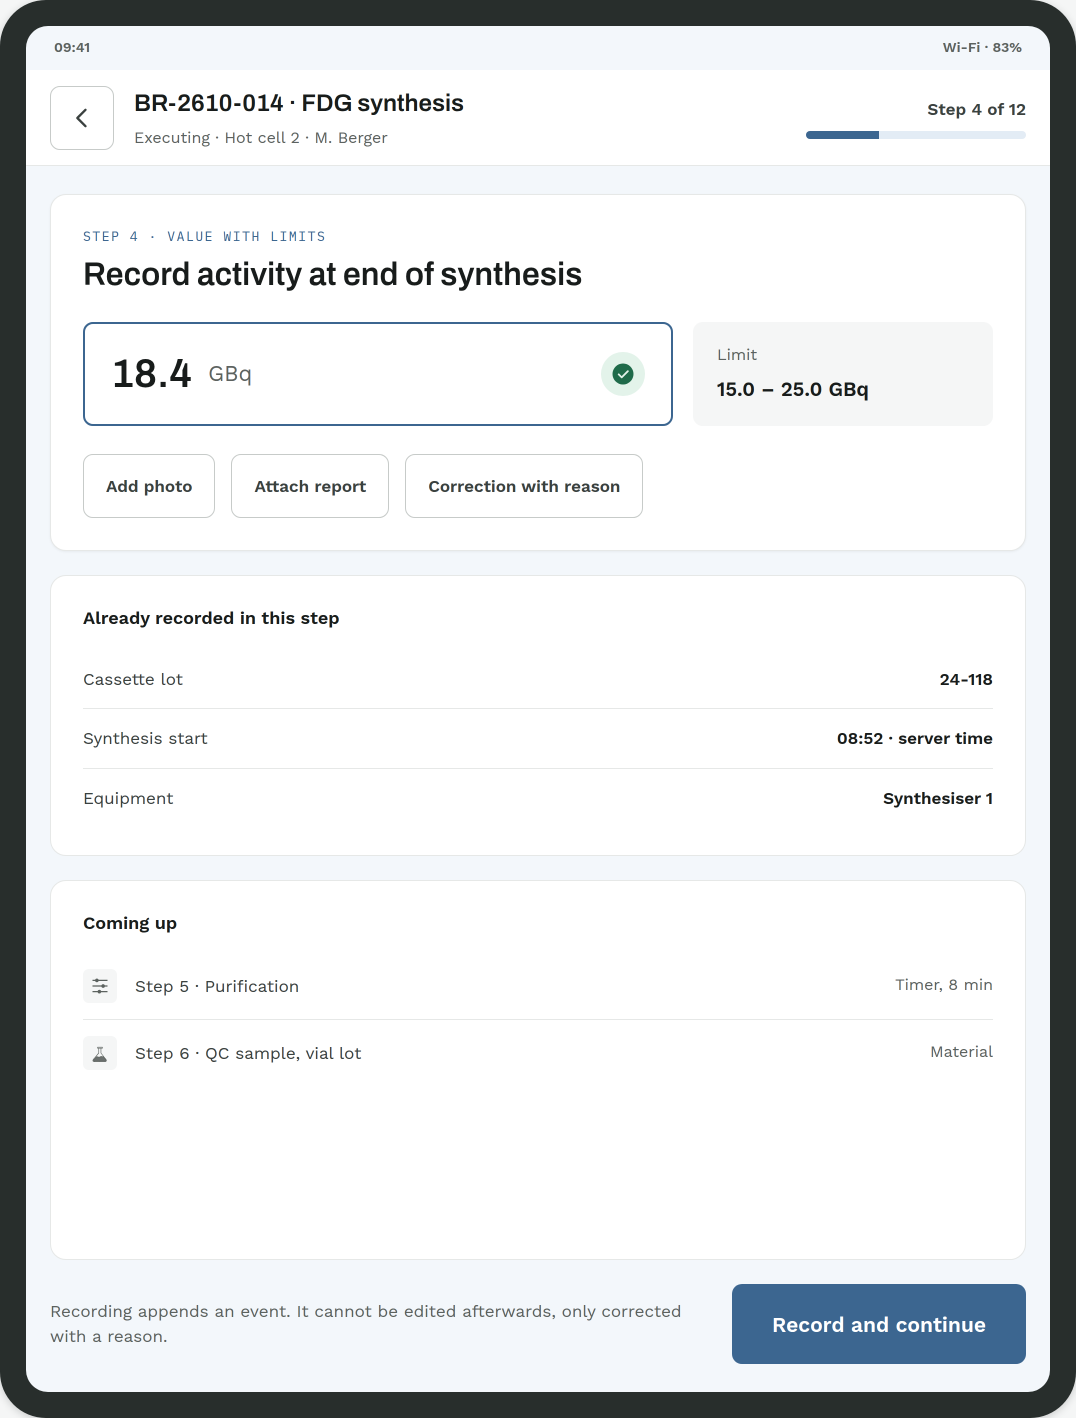The image size is (1076, 1418).
Task: Tap the Add photo button
Action: (x=149, y=486)
